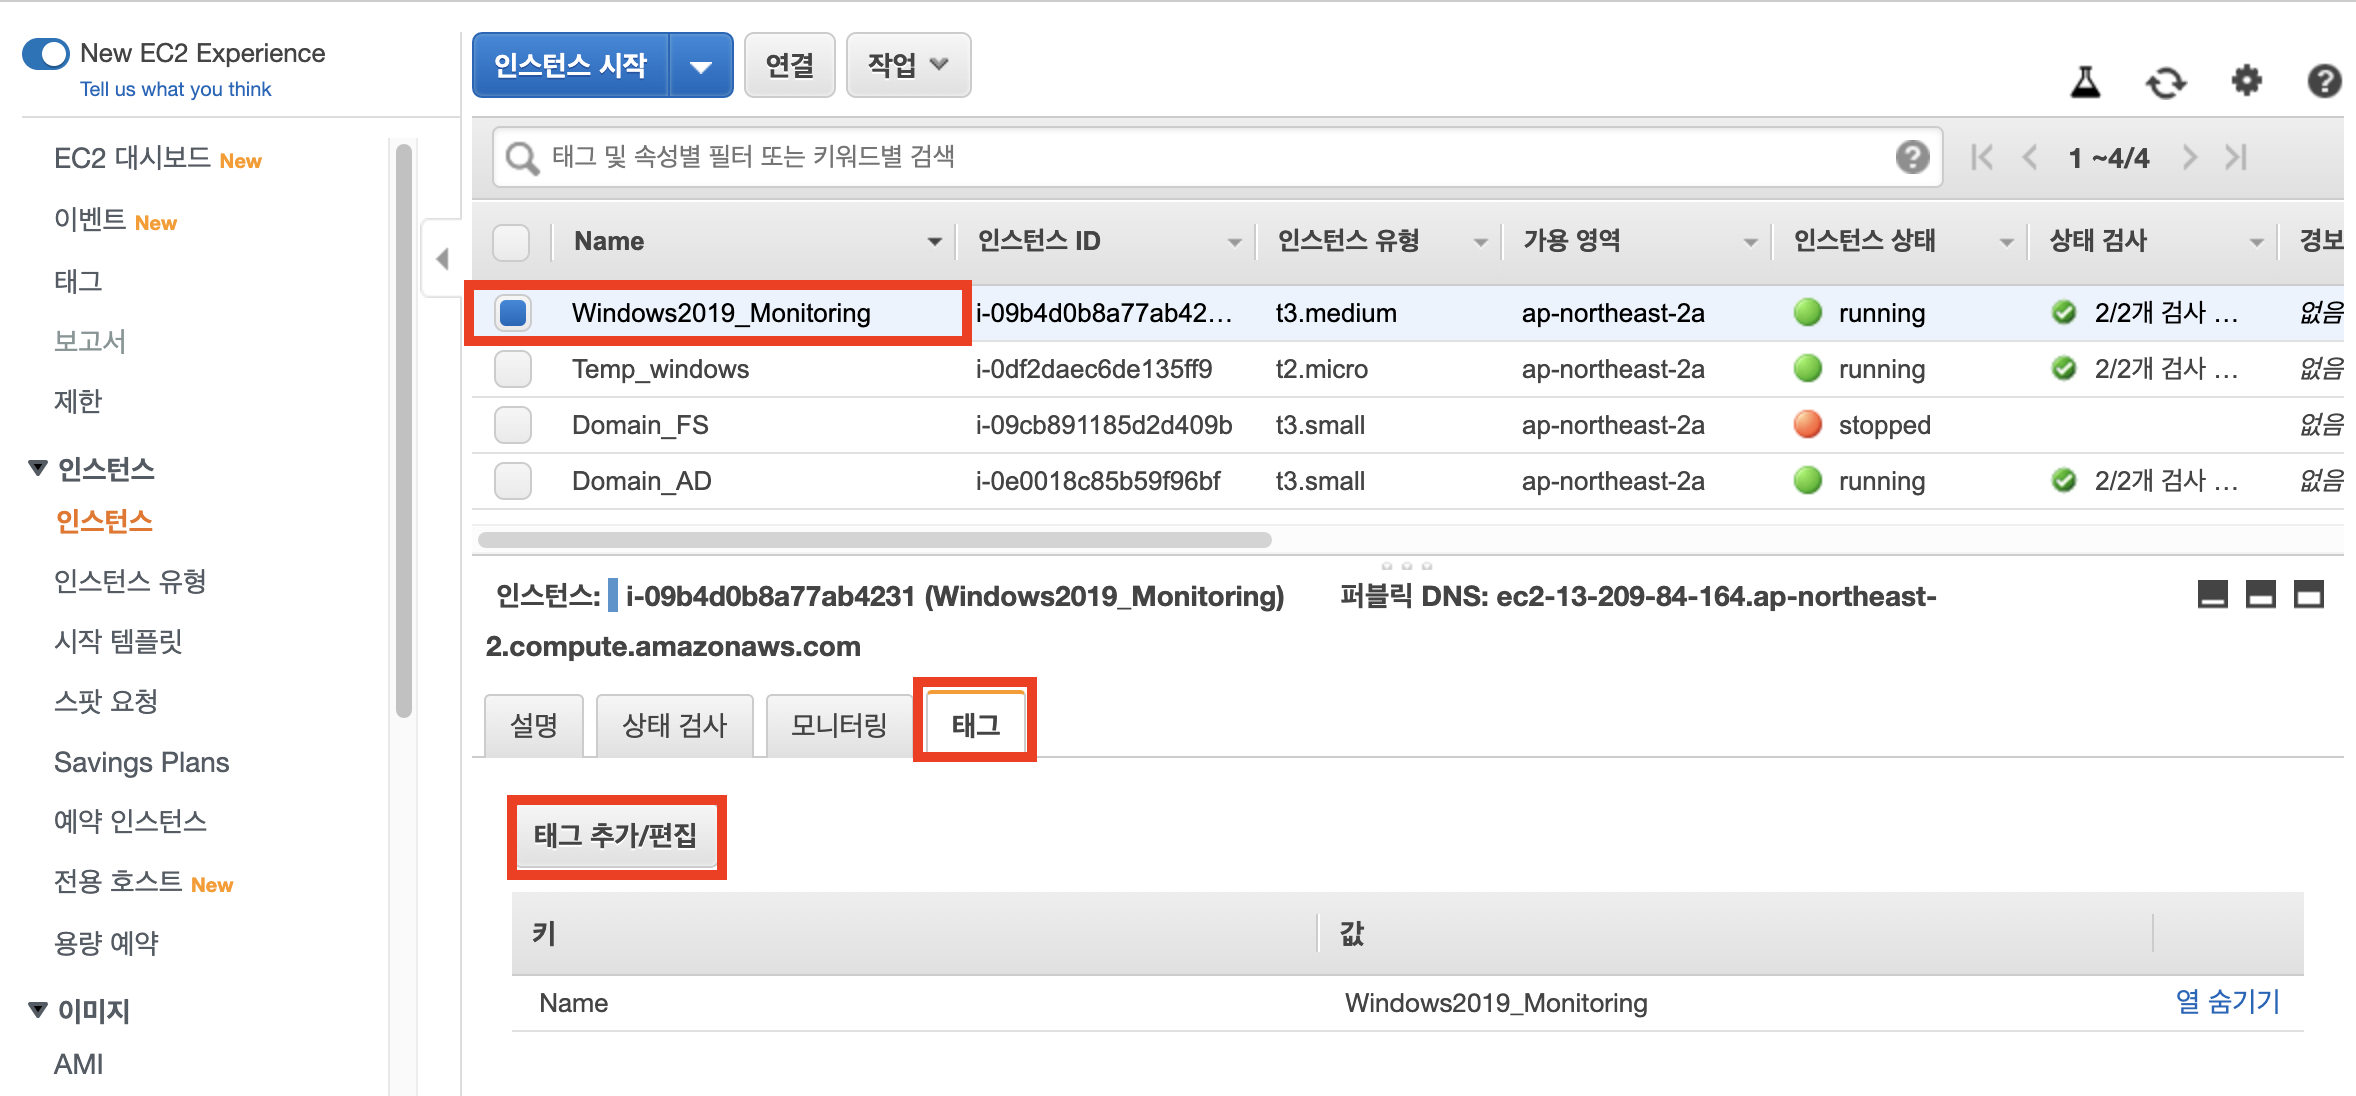Open the settings gear icon
This screenshot has width=2356, height=1096.
2246,80
